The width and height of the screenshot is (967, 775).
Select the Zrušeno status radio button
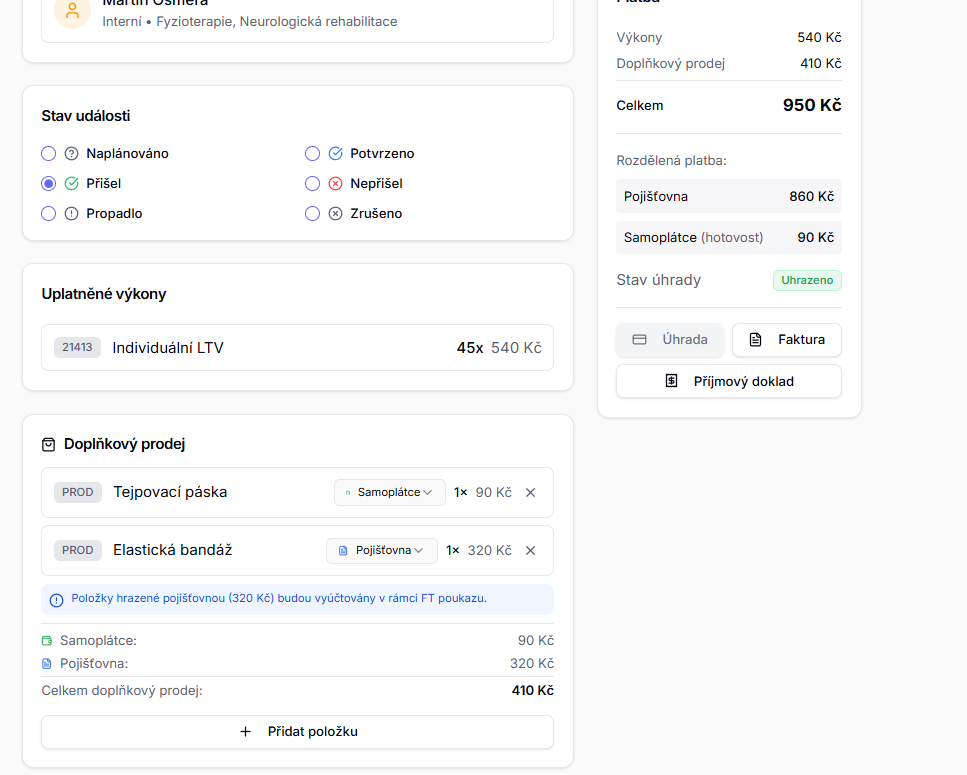click(312, 213)
